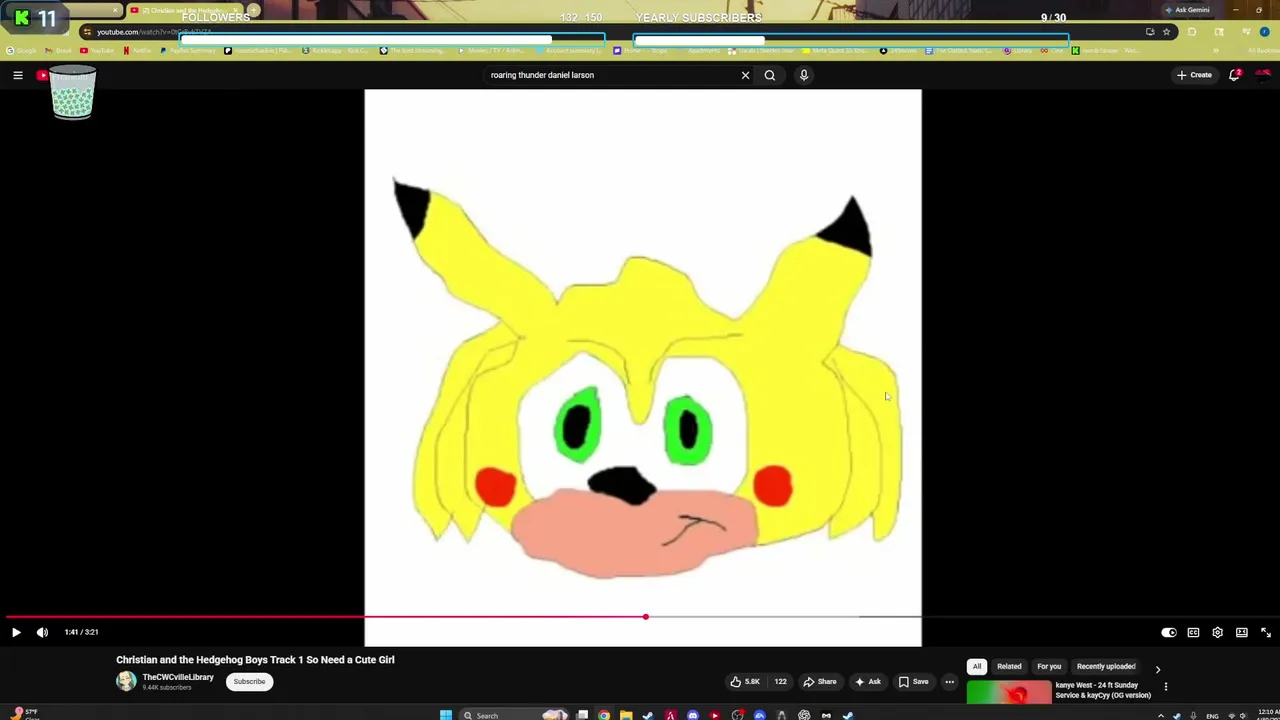Switch to theater mode view

[x=1242, y=632]
